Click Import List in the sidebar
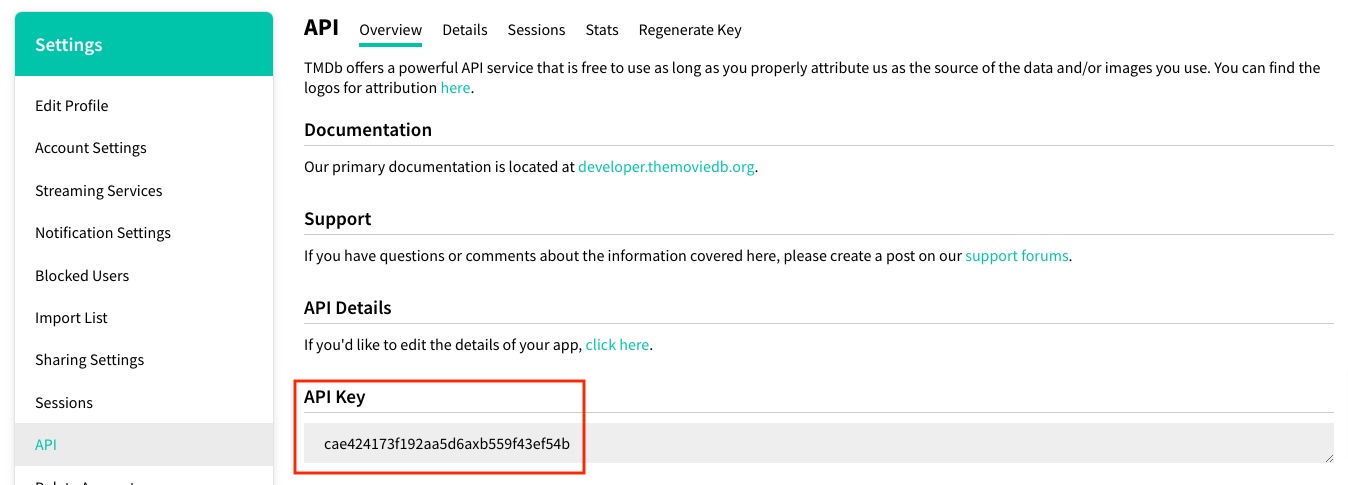This screenshot has height=485, width=1348. pyautogui.click(x=71, y=318)
